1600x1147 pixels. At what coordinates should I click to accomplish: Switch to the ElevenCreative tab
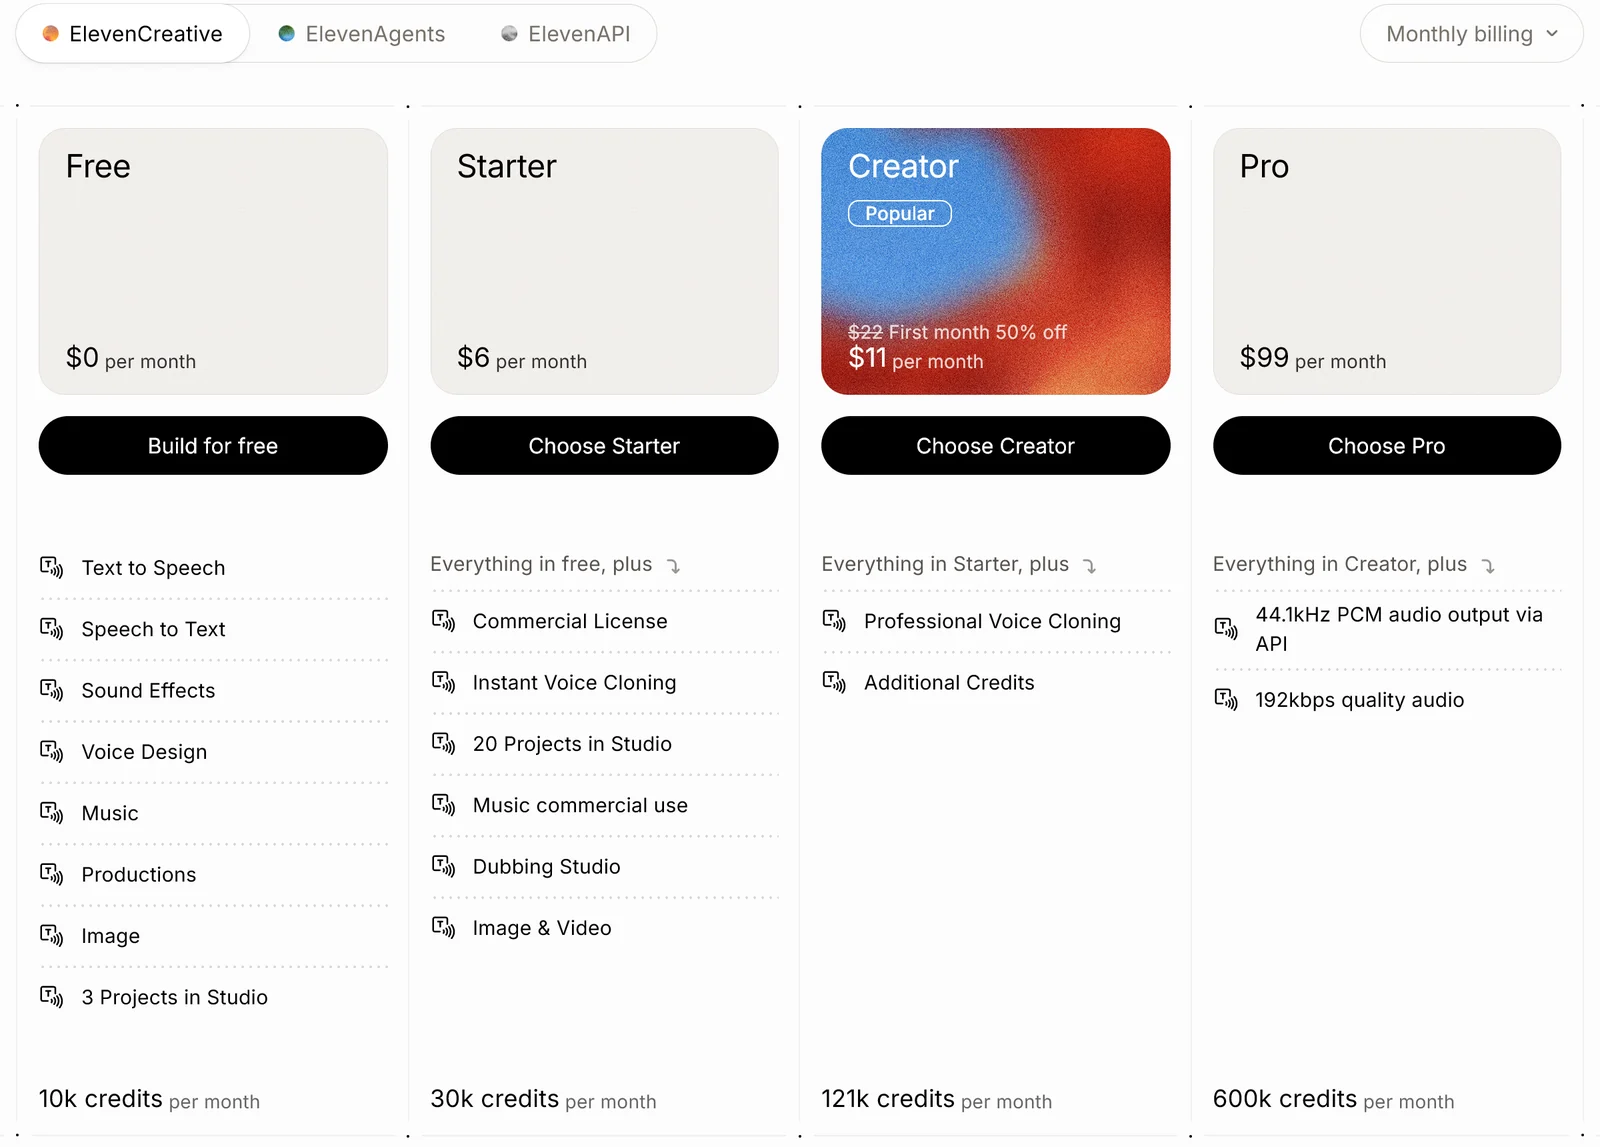coord(133,34)
